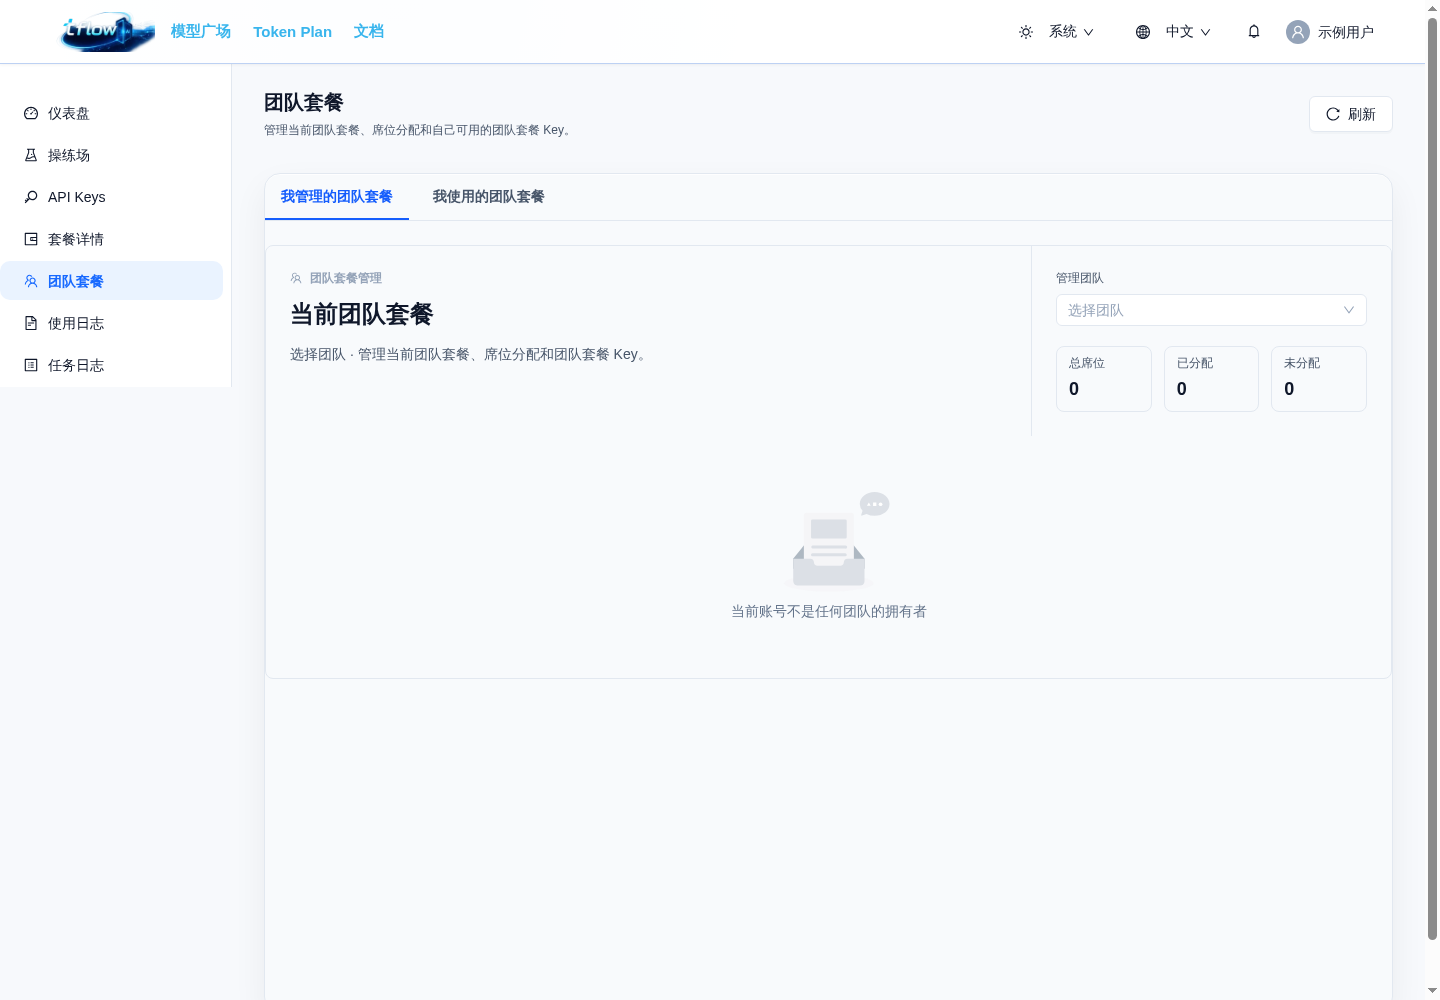Click the 操练场 flask icon
Viewport: 1440px width, 1000px height.
coord(31,155)
